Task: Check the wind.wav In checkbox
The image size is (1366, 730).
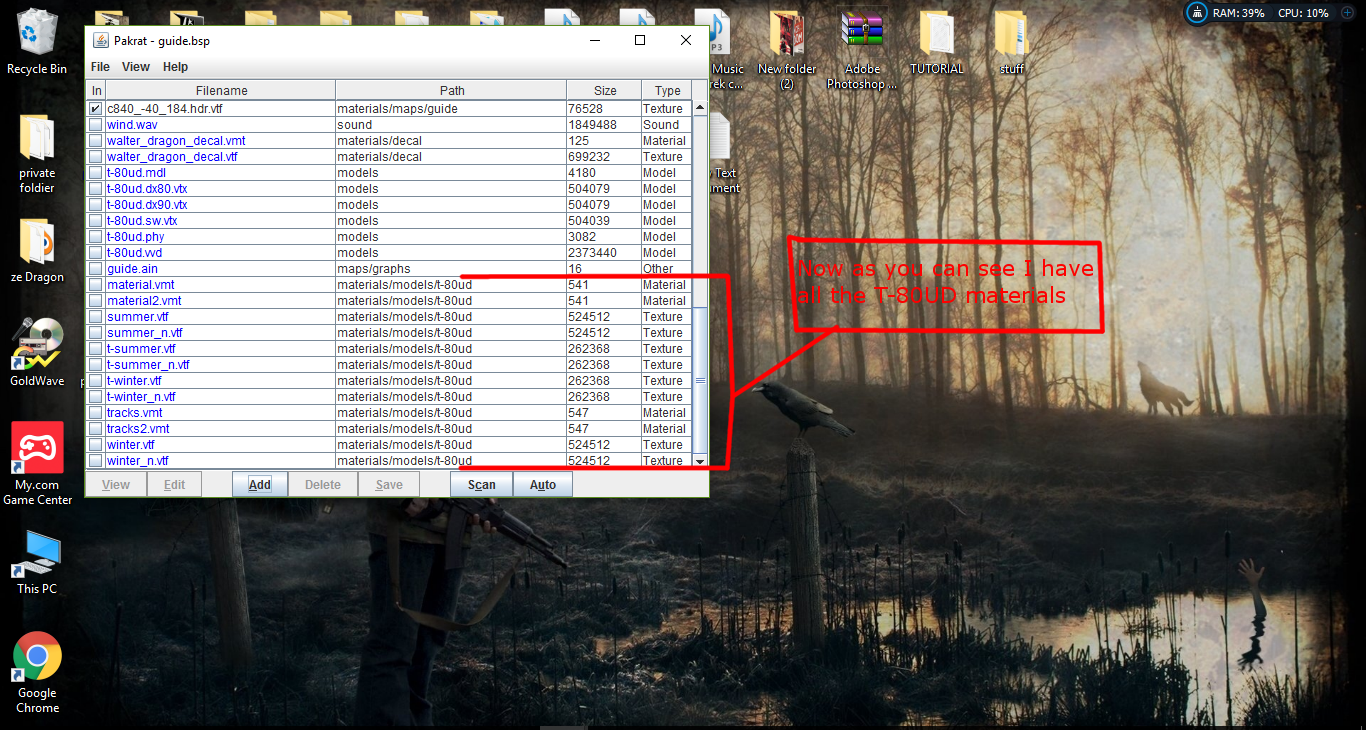Action: point(96,125)
